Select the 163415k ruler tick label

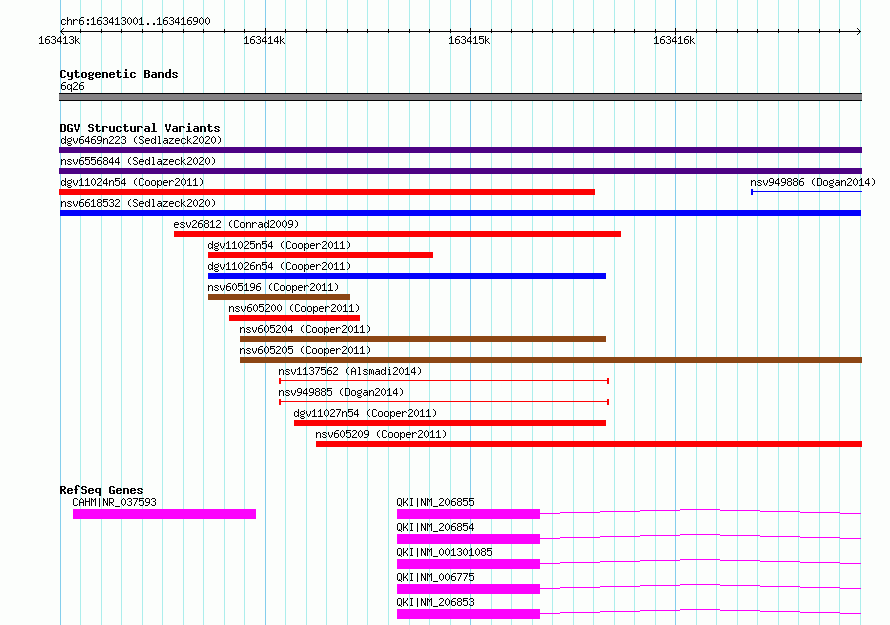tap(469, 40)
